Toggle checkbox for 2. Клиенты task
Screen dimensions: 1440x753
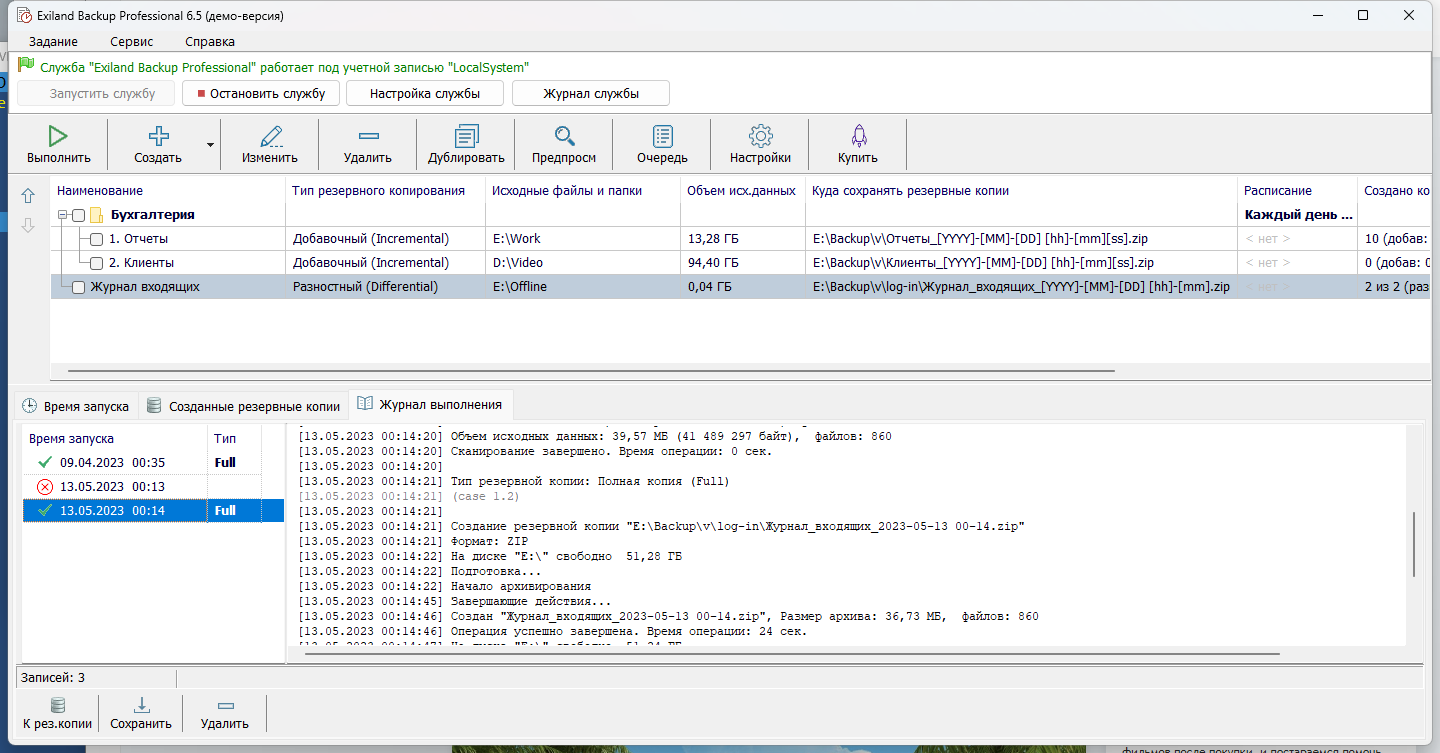pos(96,263)
